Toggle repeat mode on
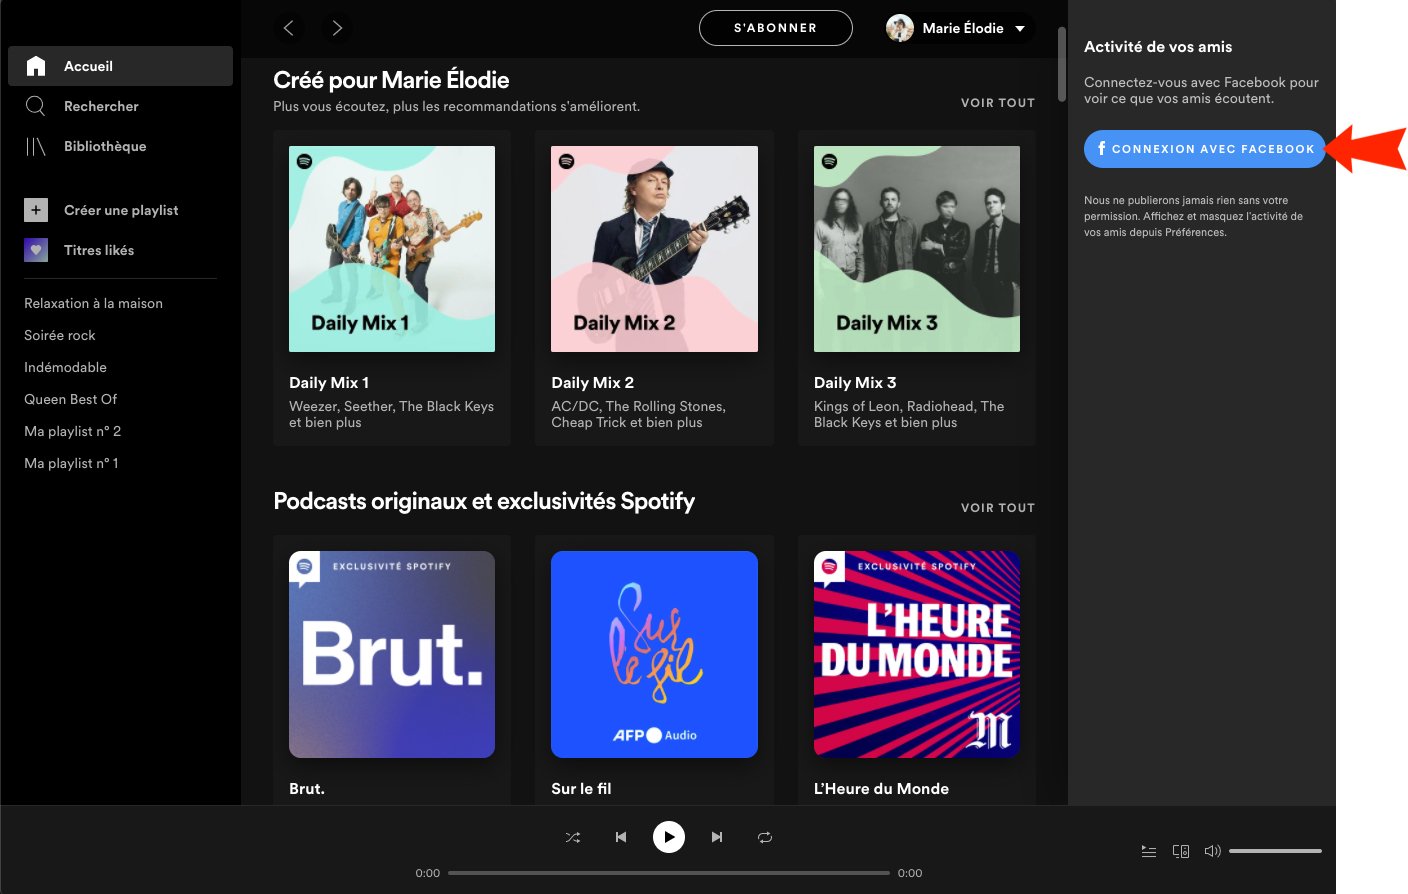 (765, 837)
